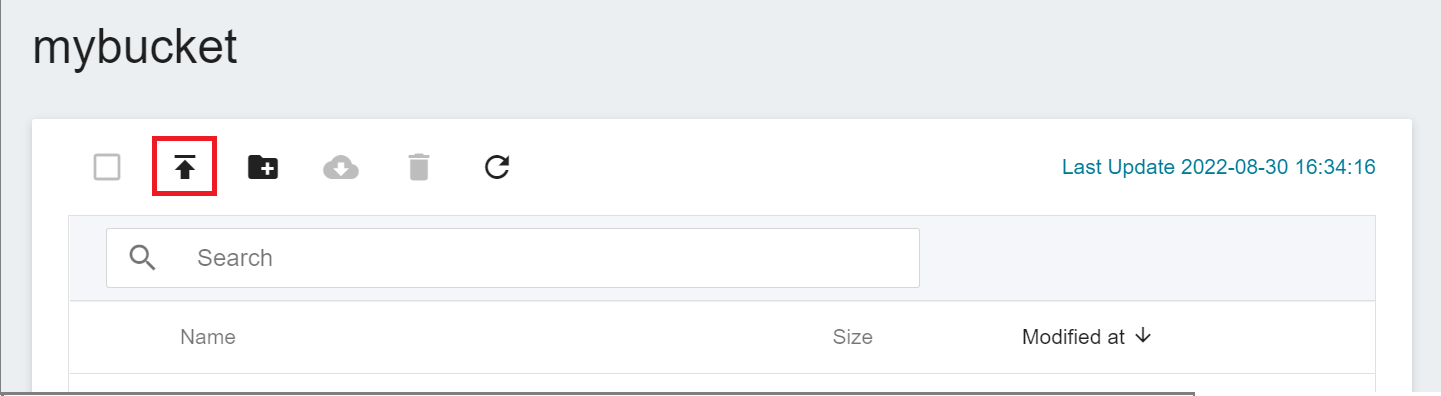
Task: Click the 16:34:16 time in Last Update
Action: point(1334,167)
